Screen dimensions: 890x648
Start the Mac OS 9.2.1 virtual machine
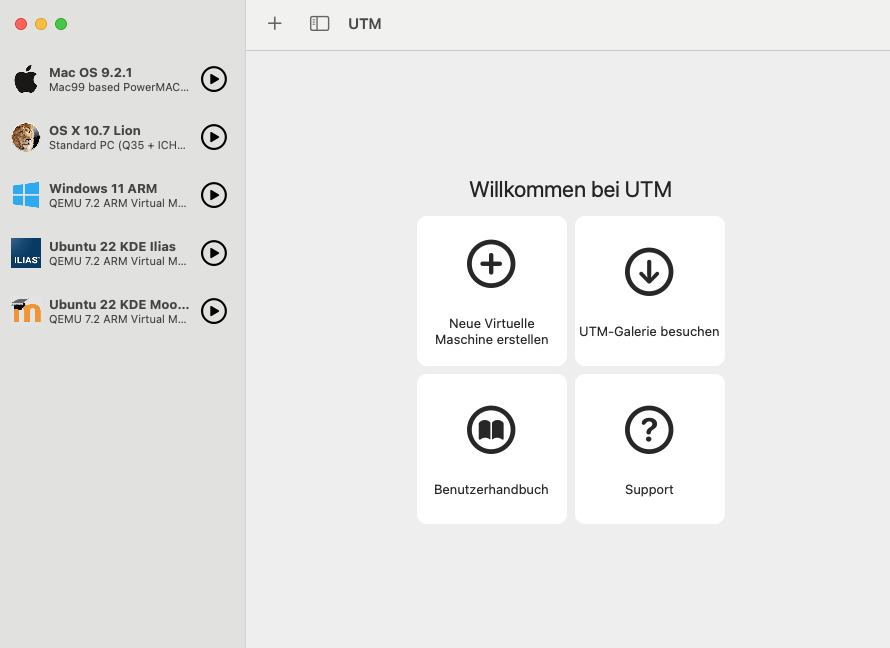click(x=214, y=79)
